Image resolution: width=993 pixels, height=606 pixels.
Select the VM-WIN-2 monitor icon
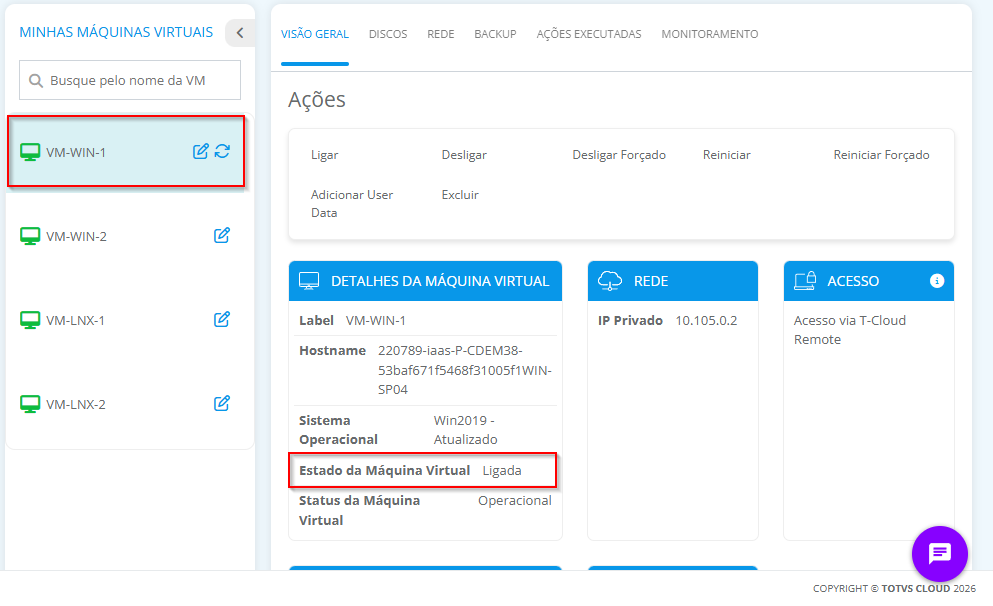pyautogui.click(x=30, y=236)
